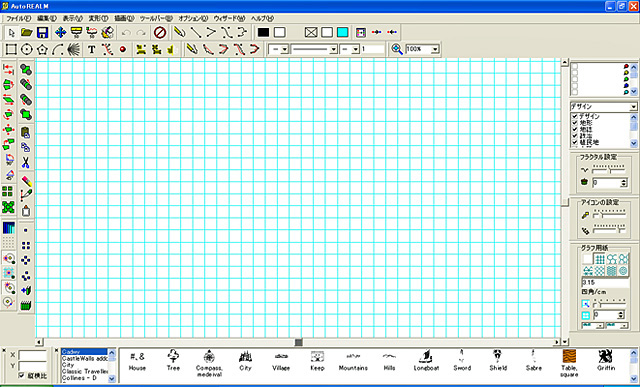Click the black main color swatch
The width and height of the screenshot is (640, 387).
(263, 32)
